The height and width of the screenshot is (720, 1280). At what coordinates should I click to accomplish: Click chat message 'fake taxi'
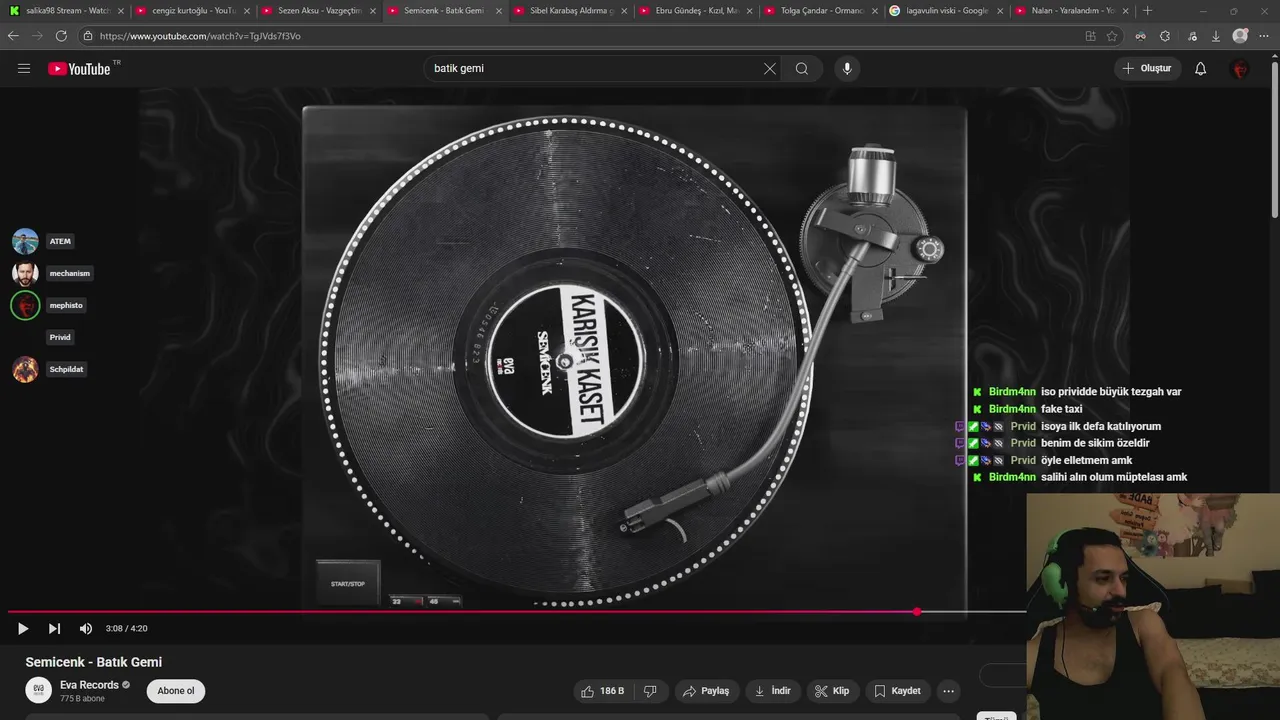[x=1061, y=409]
